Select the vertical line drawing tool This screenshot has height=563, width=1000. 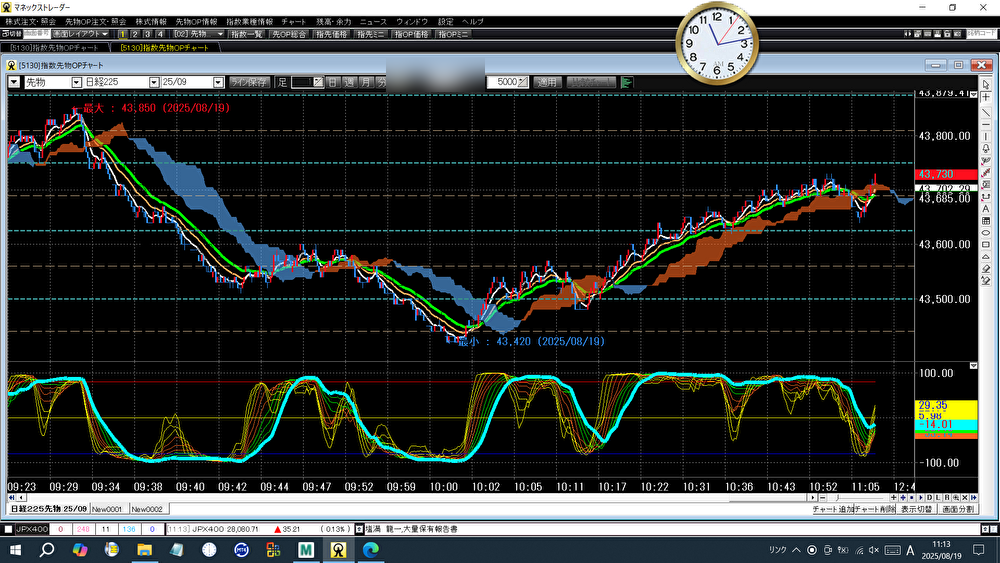[x=986, y=136]
